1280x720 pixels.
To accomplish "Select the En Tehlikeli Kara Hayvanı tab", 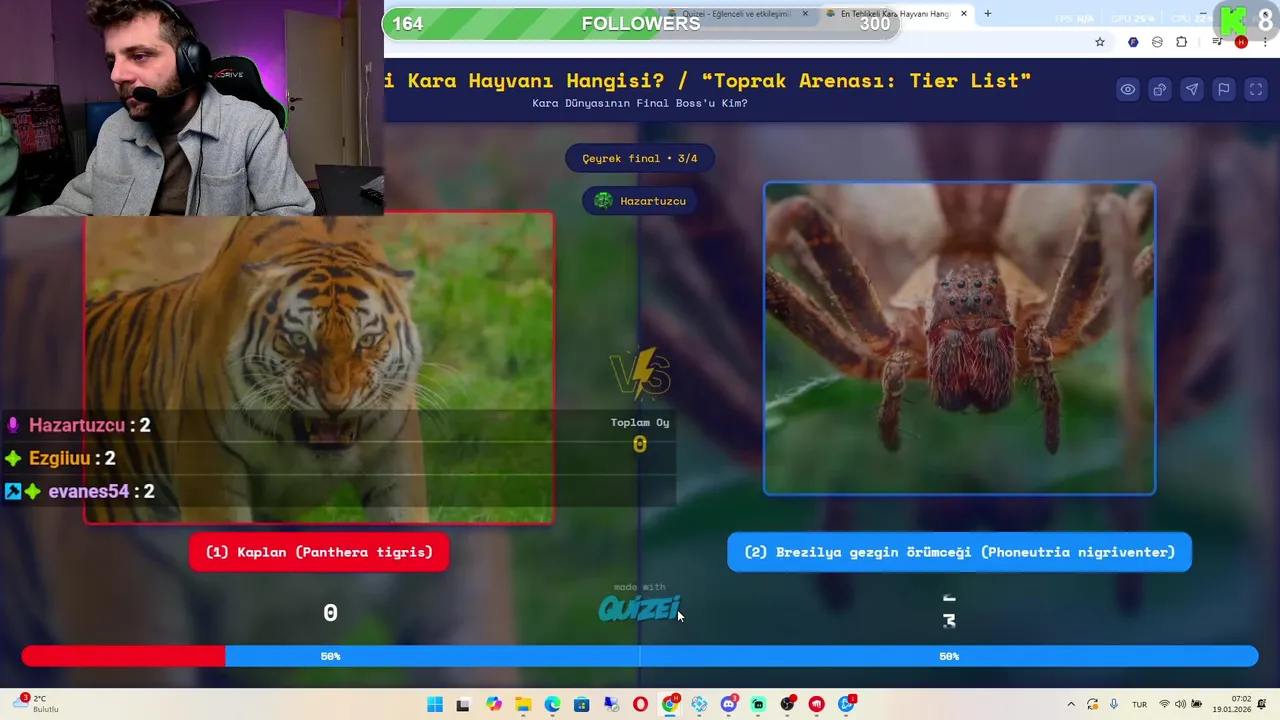I will (895, 14).
